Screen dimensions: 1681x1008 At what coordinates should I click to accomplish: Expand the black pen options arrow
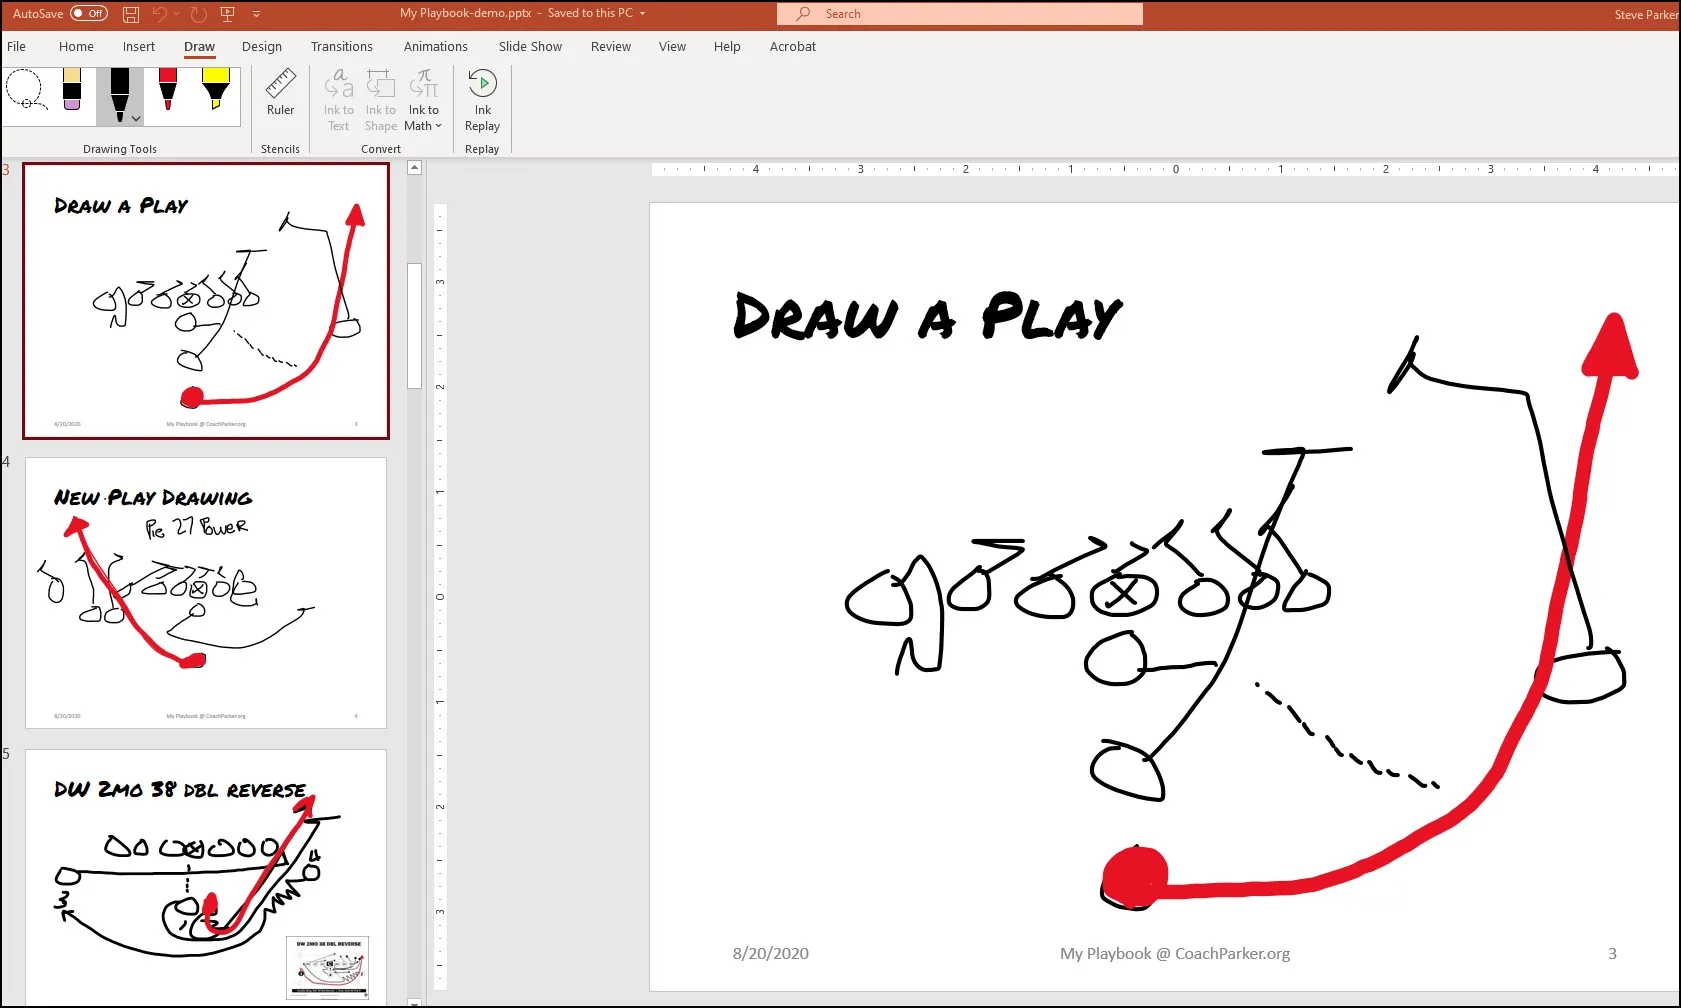(x=136, y=119)
